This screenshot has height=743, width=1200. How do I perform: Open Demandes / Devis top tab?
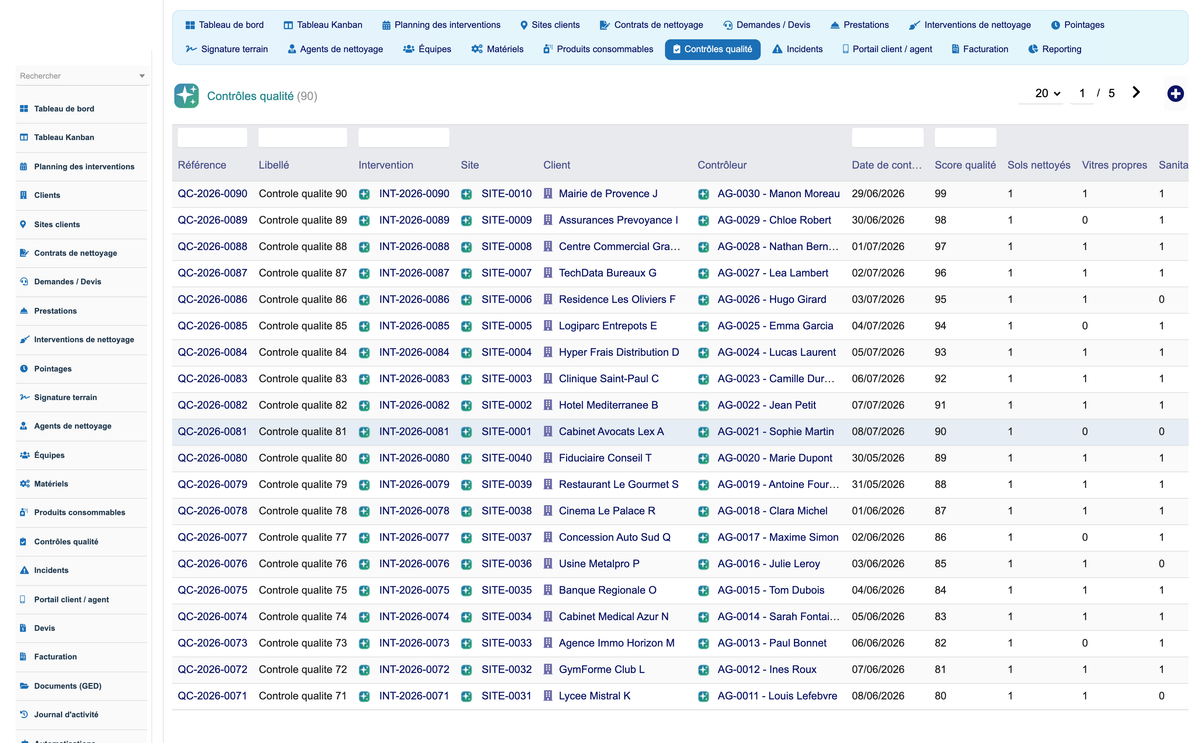tap(766, 25)
